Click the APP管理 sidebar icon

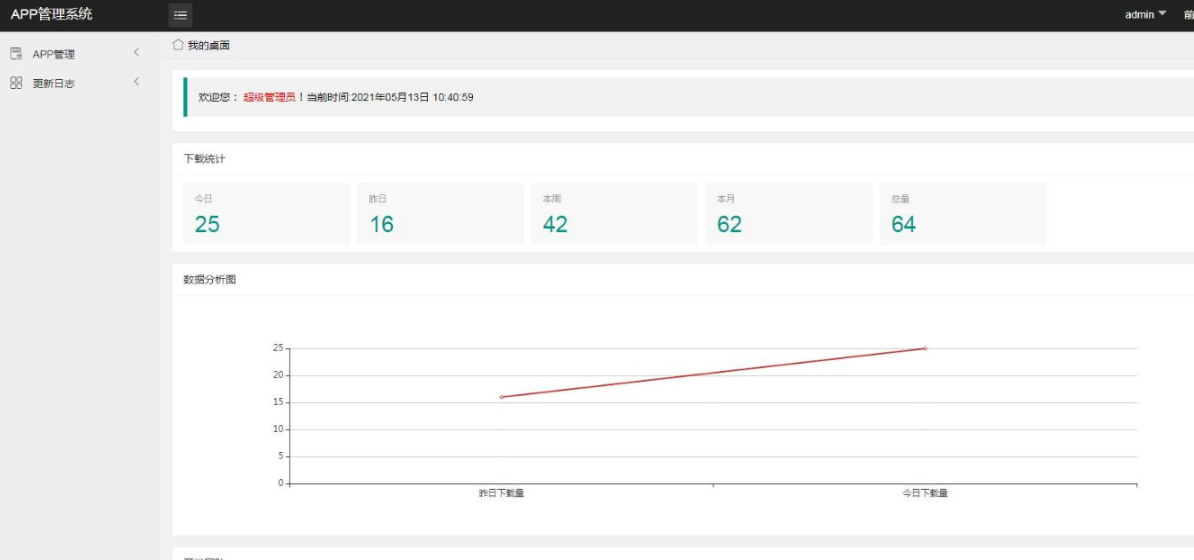tap(16, 53)
